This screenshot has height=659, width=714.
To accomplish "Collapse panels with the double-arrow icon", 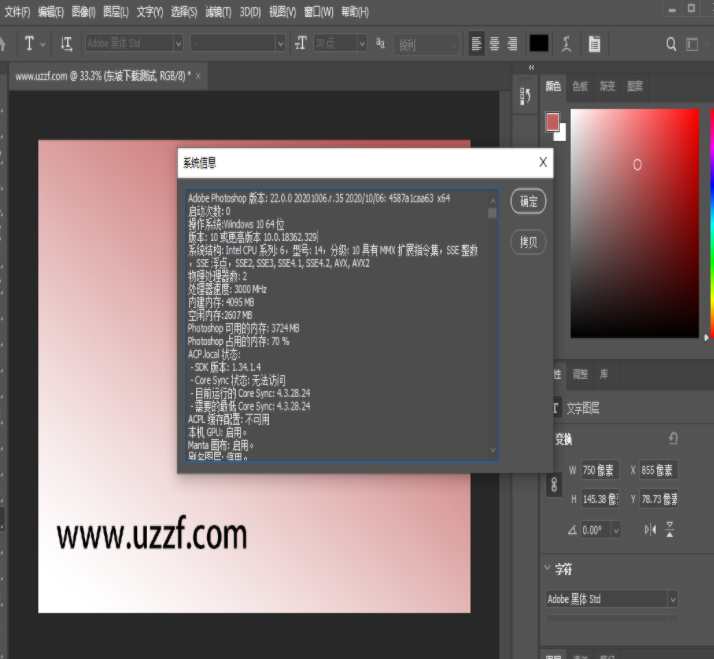I will click(x=531, y=67).
